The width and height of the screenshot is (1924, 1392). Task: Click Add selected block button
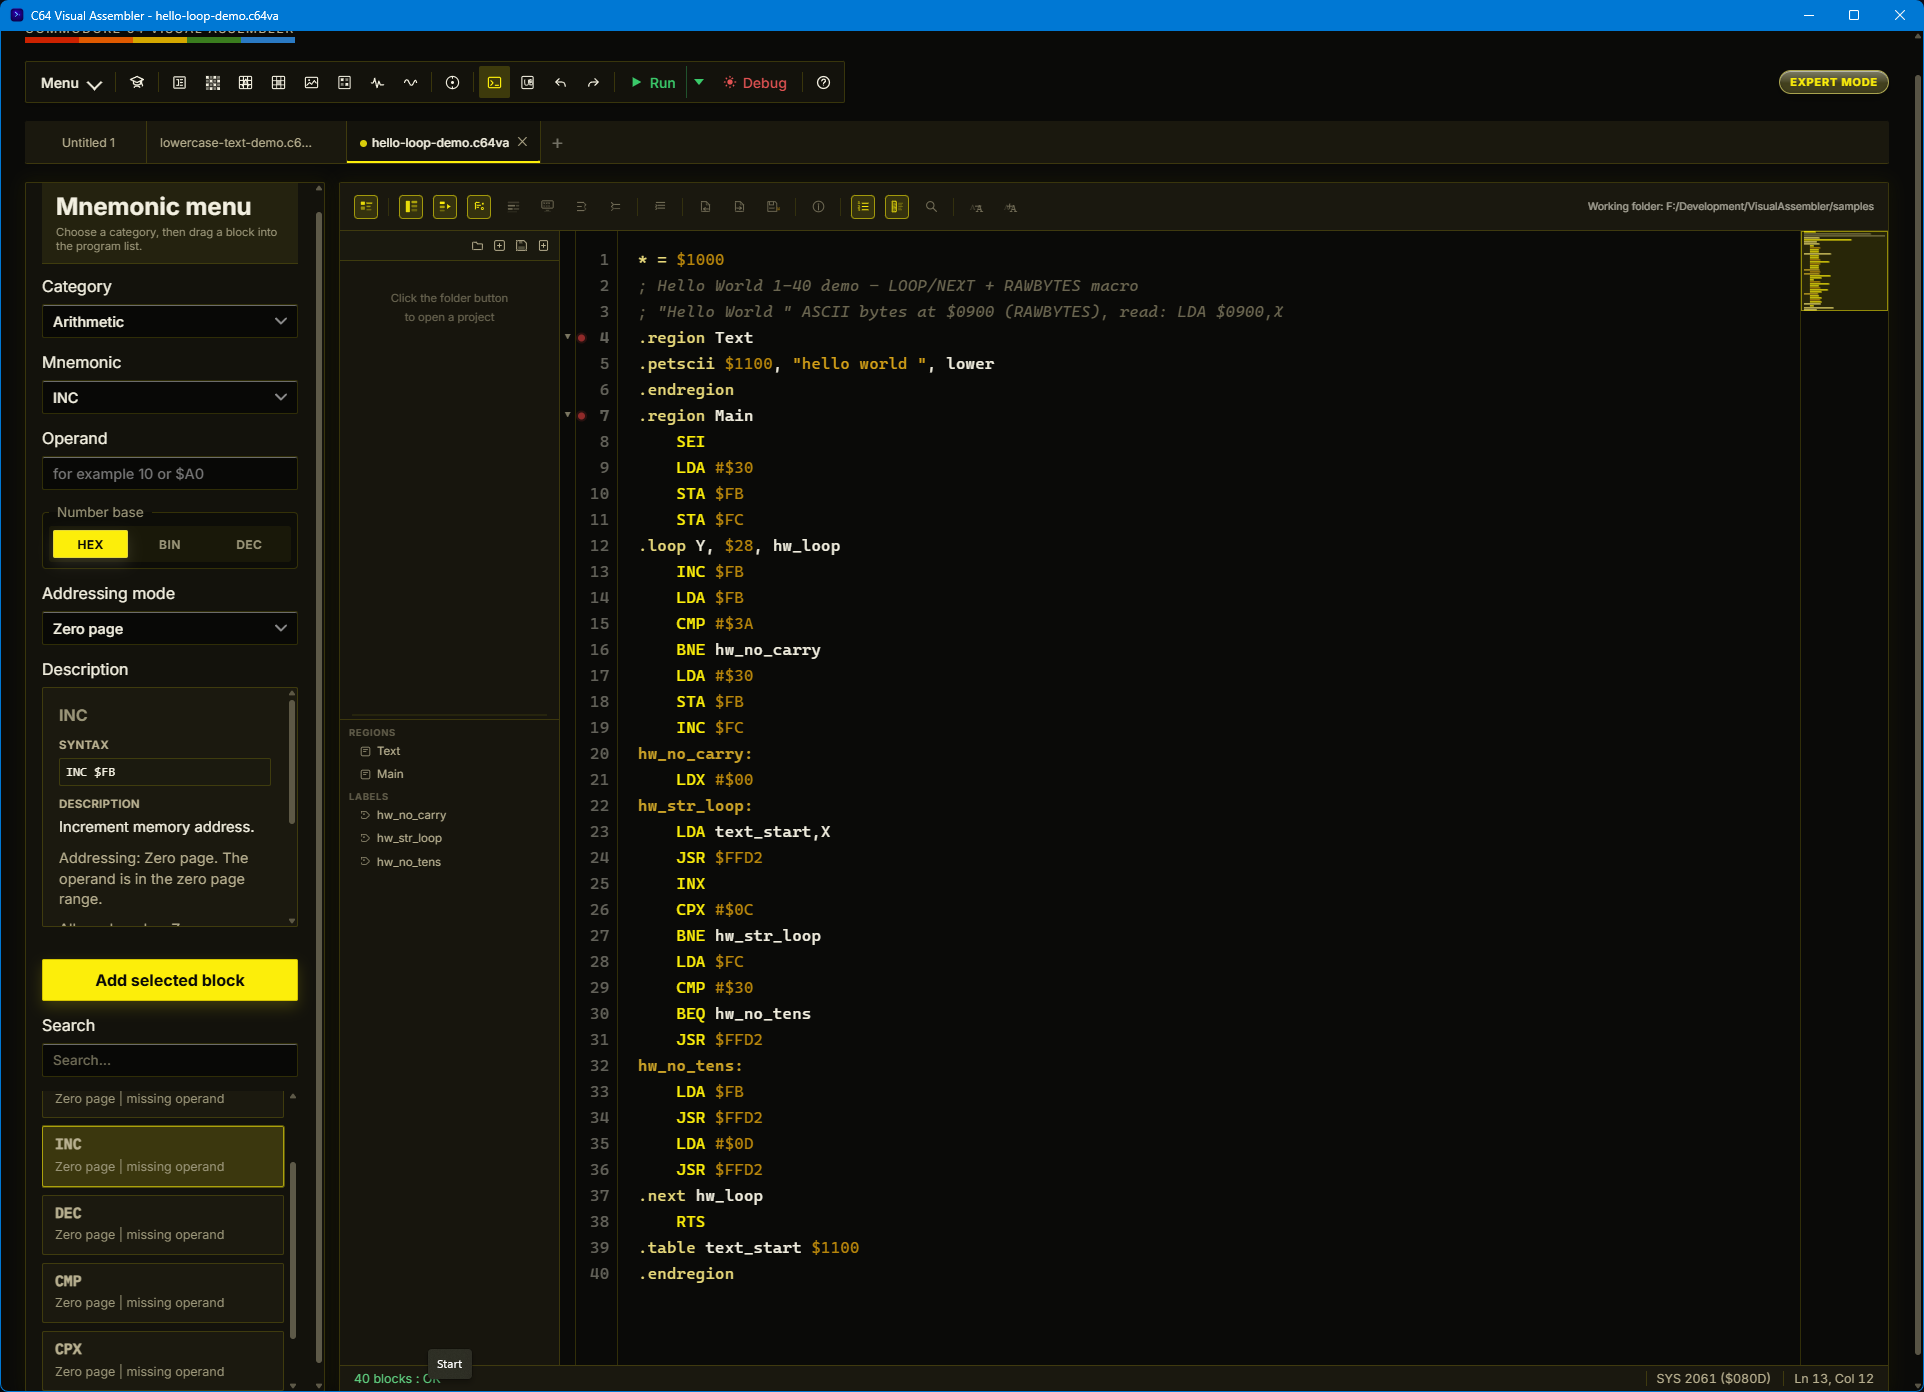(x=170, y=980)
